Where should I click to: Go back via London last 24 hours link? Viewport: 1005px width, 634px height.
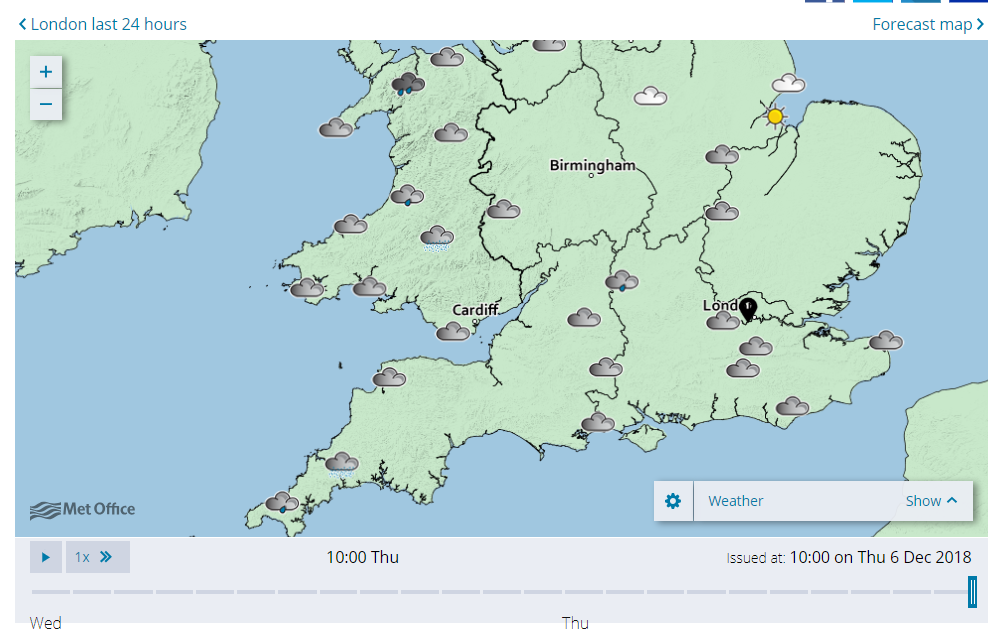[102, 23]
